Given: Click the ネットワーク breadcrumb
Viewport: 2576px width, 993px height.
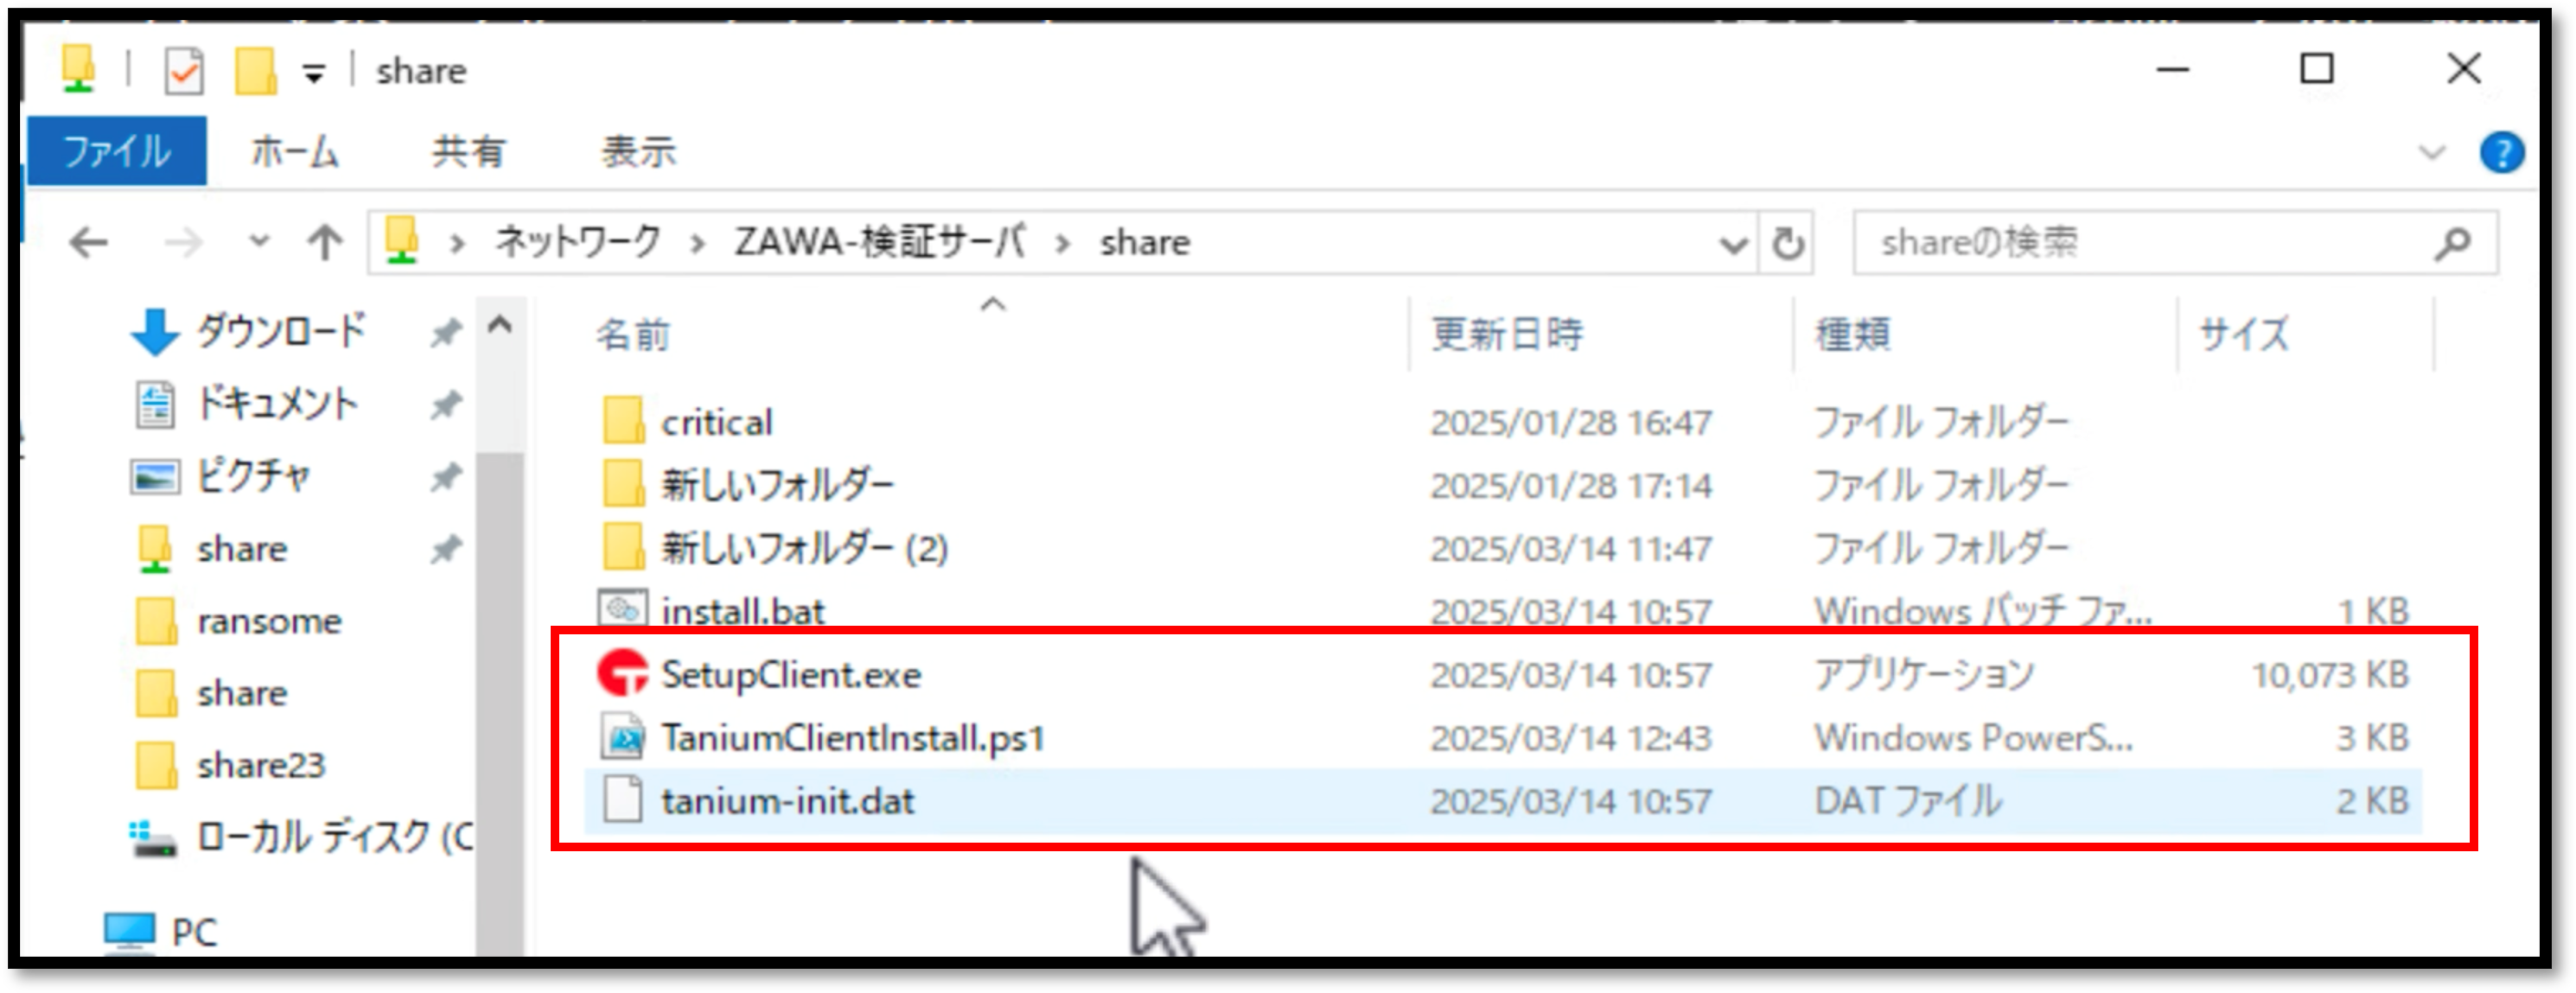Looking at the screenshot, I should (x=578, y=242).
